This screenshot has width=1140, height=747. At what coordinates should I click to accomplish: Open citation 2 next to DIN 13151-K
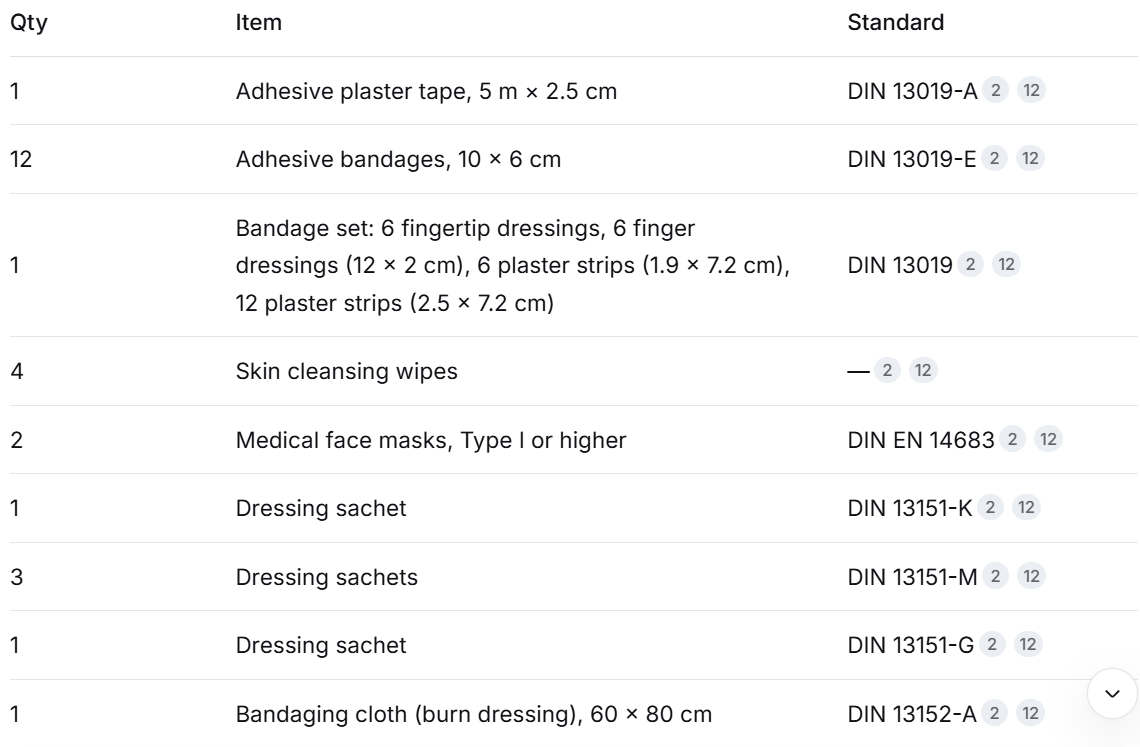(x=990, y=507)
